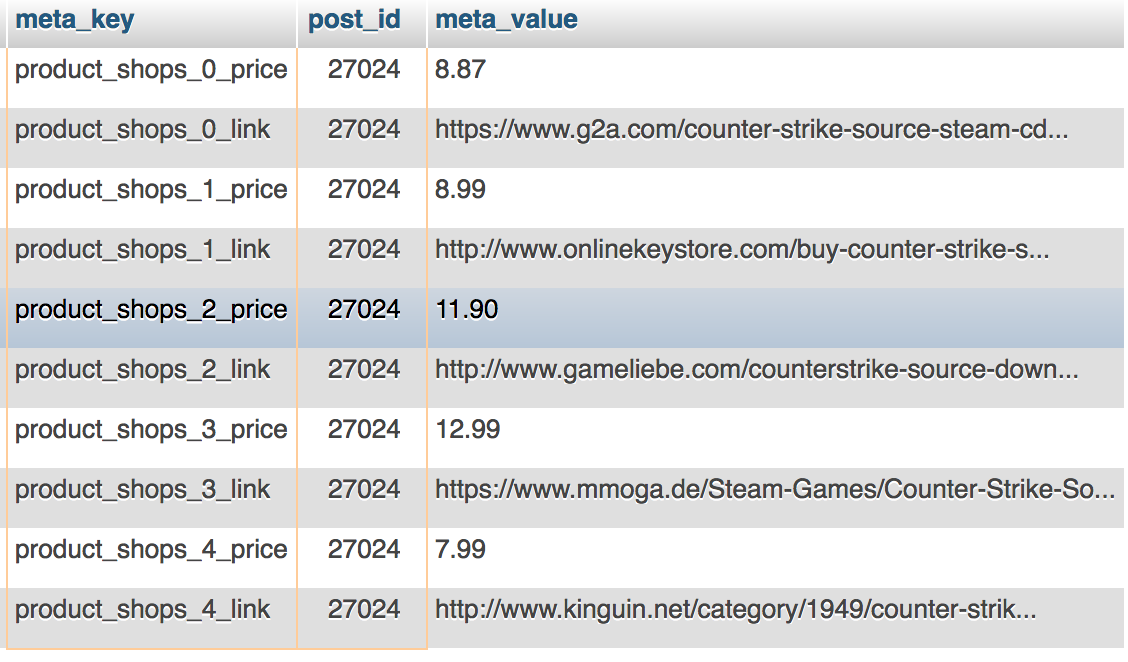Click post_id 27024 in the product_shops_2_price row
Image resolution: width=1128 pixels, height=662 pixels.
363,317
